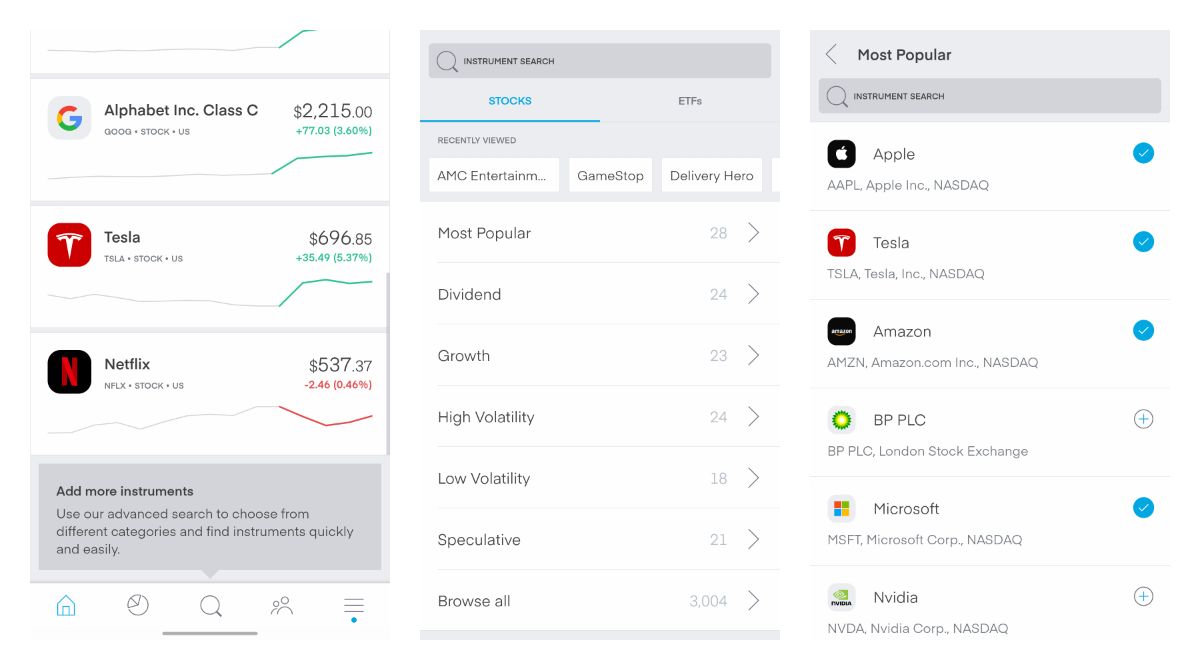Tap the BP PLC logo icon

pyautogui.click(x=842, y=420)
